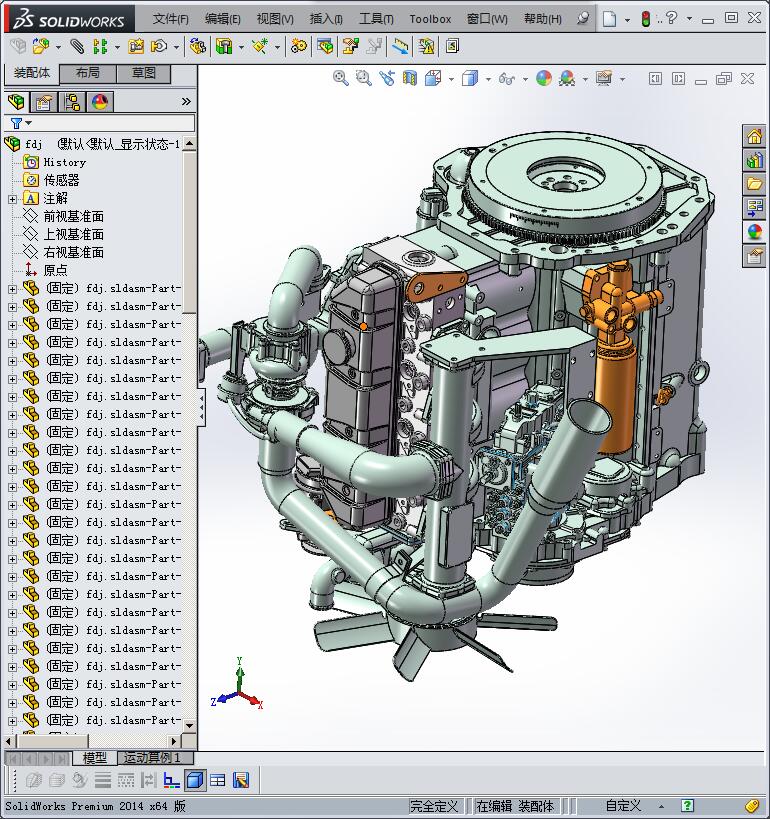Switch to the 草图 tab

[144, 73]
